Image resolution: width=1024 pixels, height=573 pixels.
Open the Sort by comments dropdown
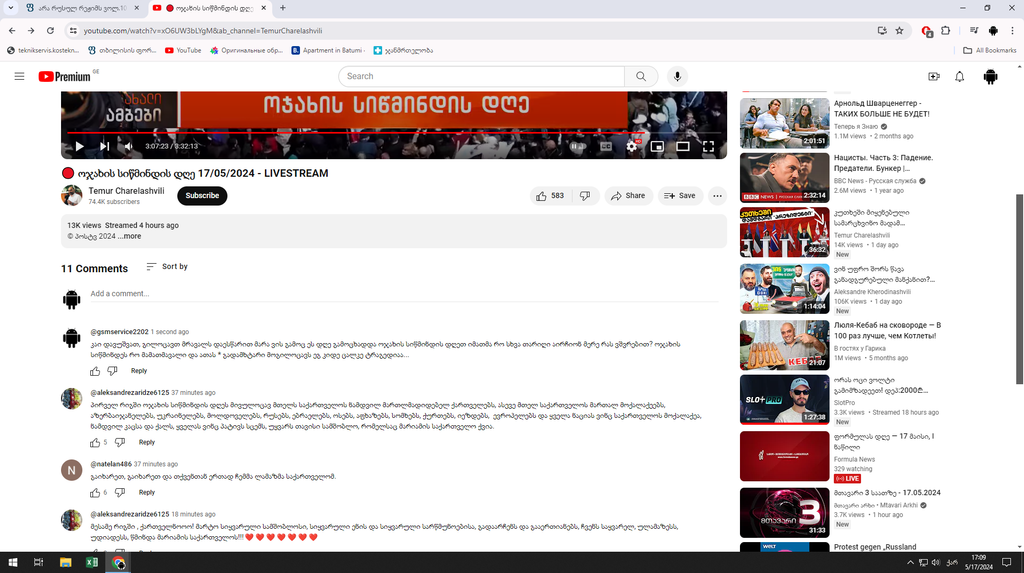coord(167,267)
